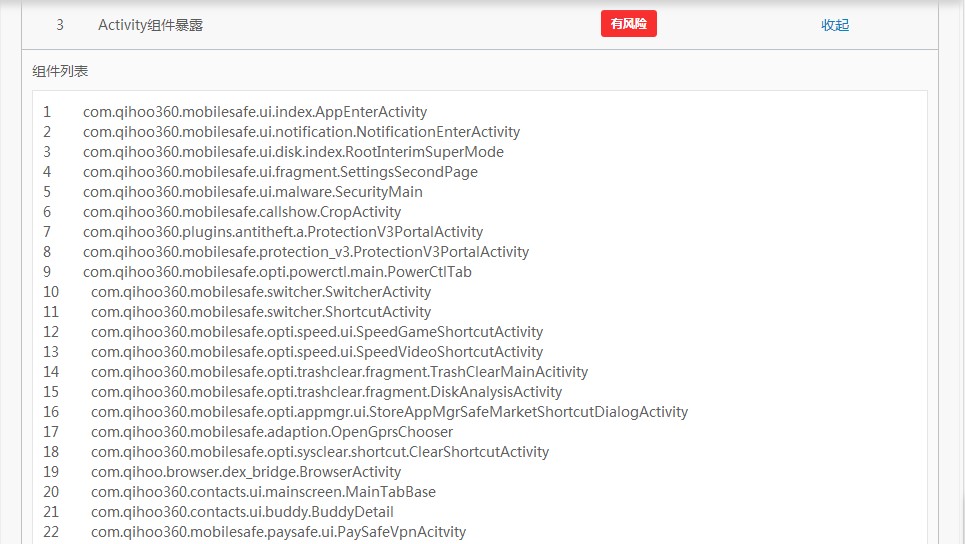Image resolution: width=965 pixels, height=544 pixels.
Task: Select the switcher.SwitcherActivity entry
Action: pos(261,292)
